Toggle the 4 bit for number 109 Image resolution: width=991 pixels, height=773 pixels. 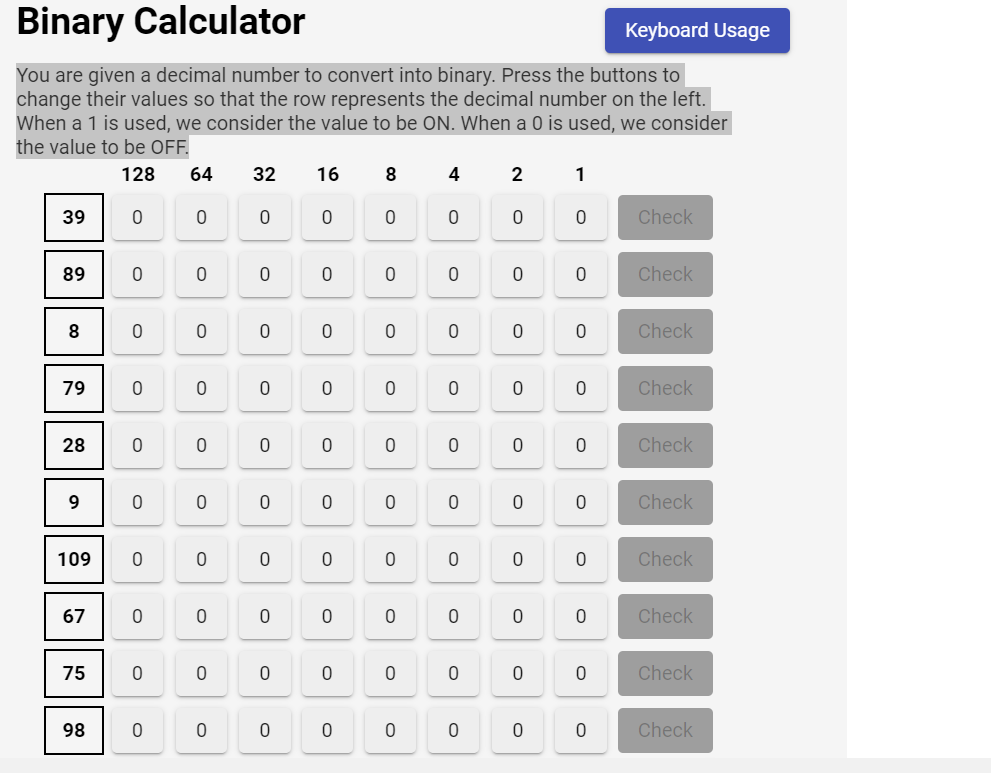pos(453,559)
